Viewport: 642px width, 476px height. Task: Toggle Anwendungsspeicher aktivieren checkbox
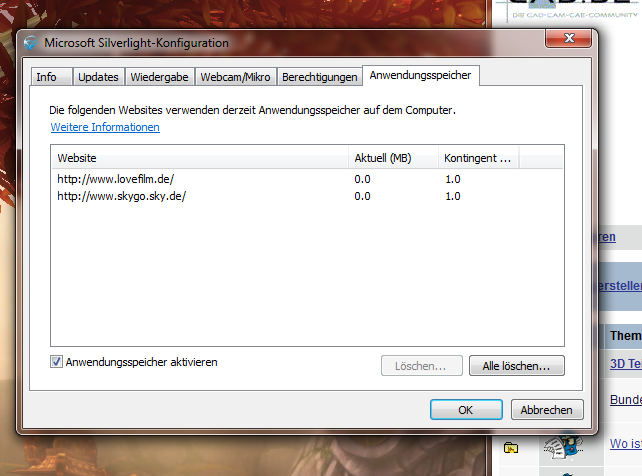[x=56, y=361]
